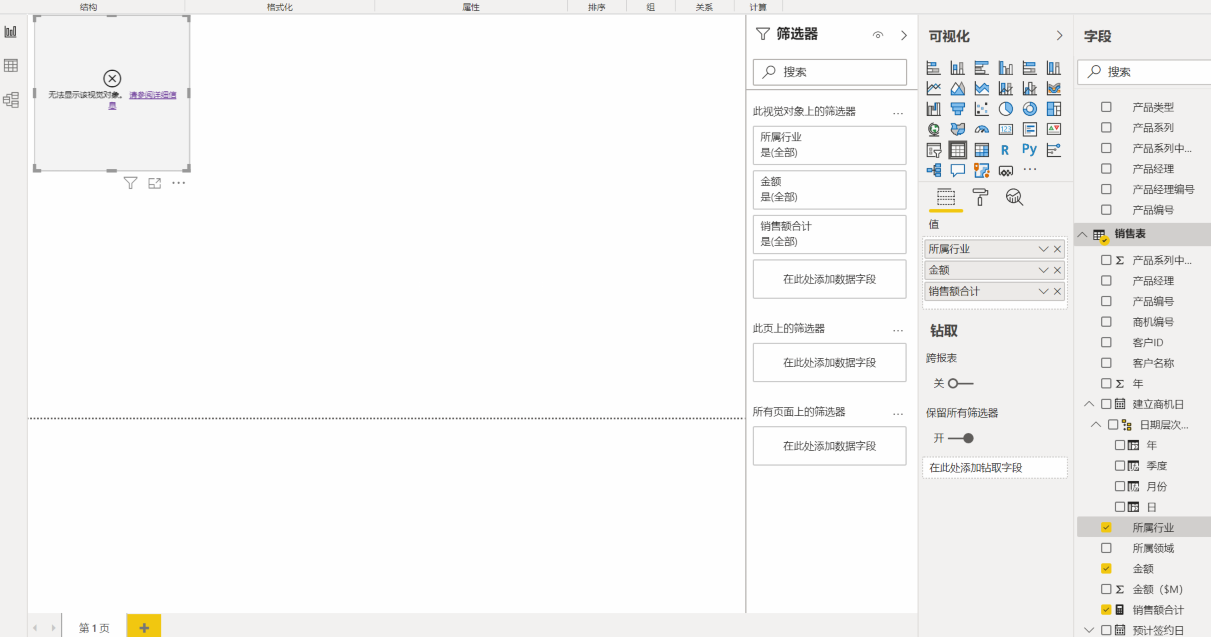
Task: Select the map globe visual
Action: pos(934,129)
